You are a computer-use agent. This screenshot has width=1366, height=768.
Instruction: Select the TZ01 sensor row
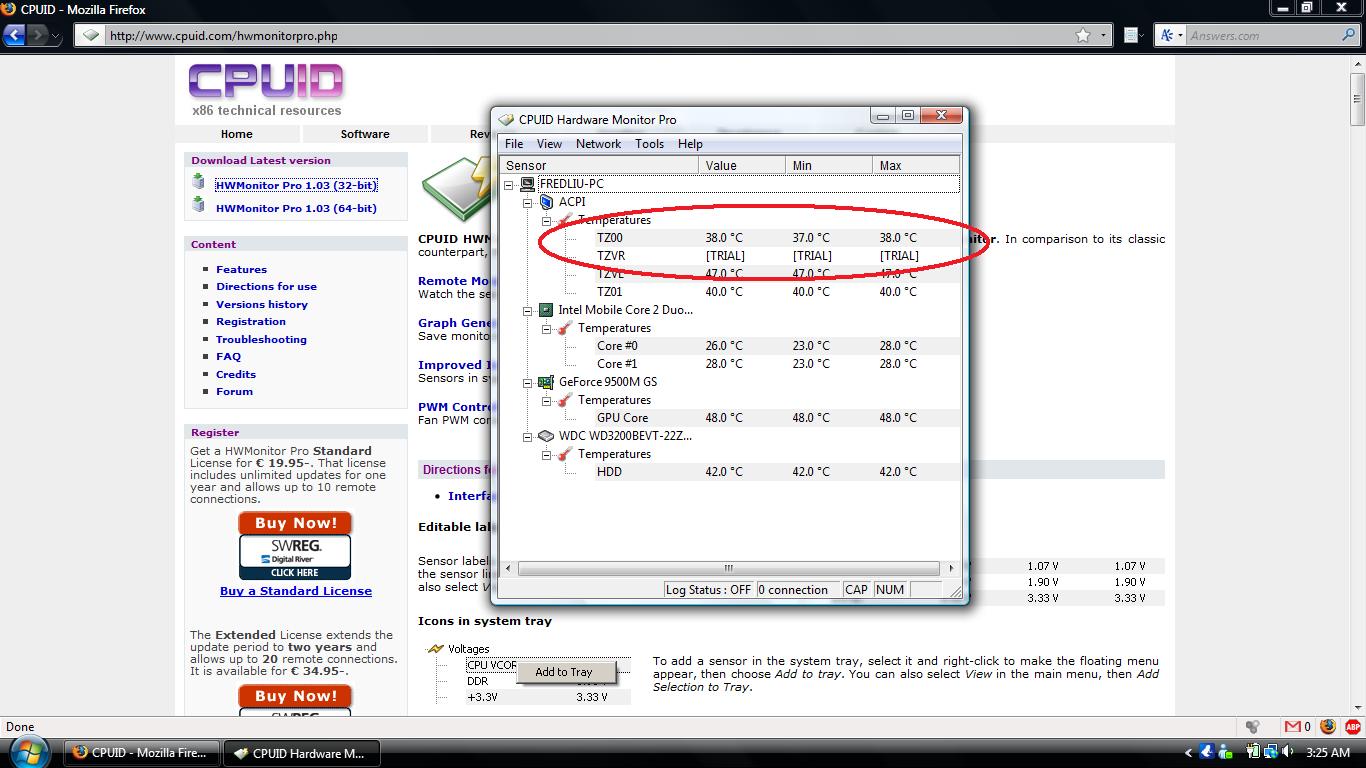click(778, 292)
